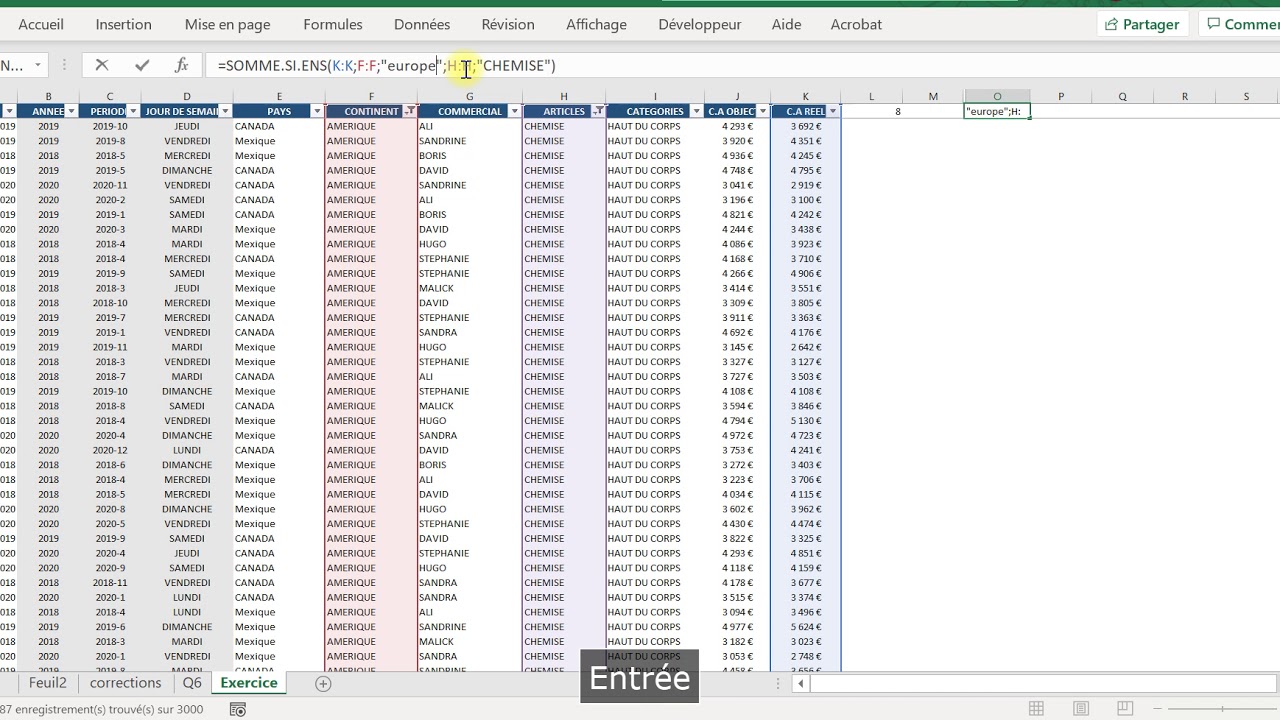This screenshot has height=720, width=1280.
Task: Select column G header
Action: (469, 96)
